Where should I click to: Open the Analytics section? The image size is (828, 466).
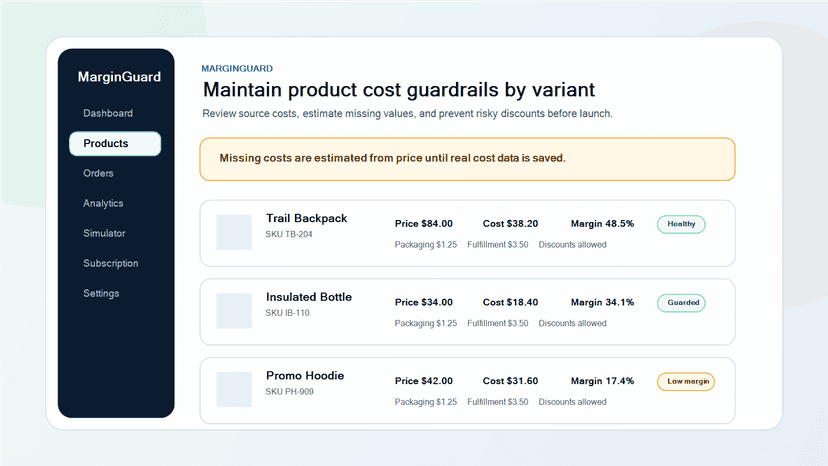[103, 203]
